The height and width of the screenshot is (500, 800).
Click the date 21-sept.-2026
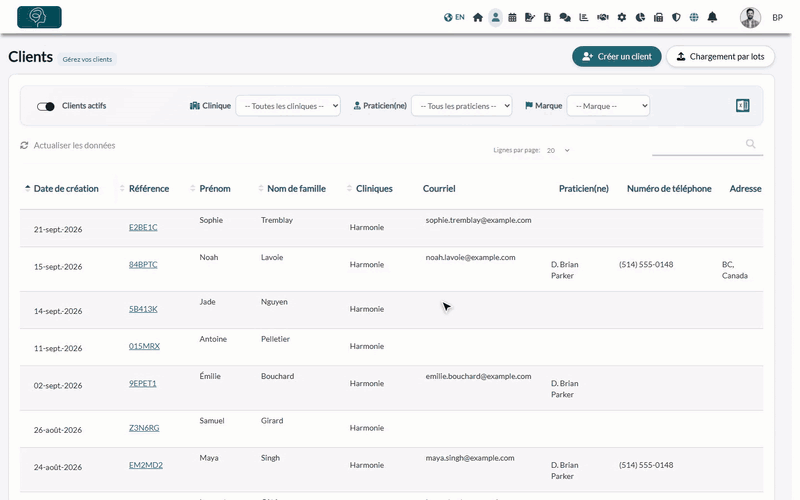[x=58, y=230]
